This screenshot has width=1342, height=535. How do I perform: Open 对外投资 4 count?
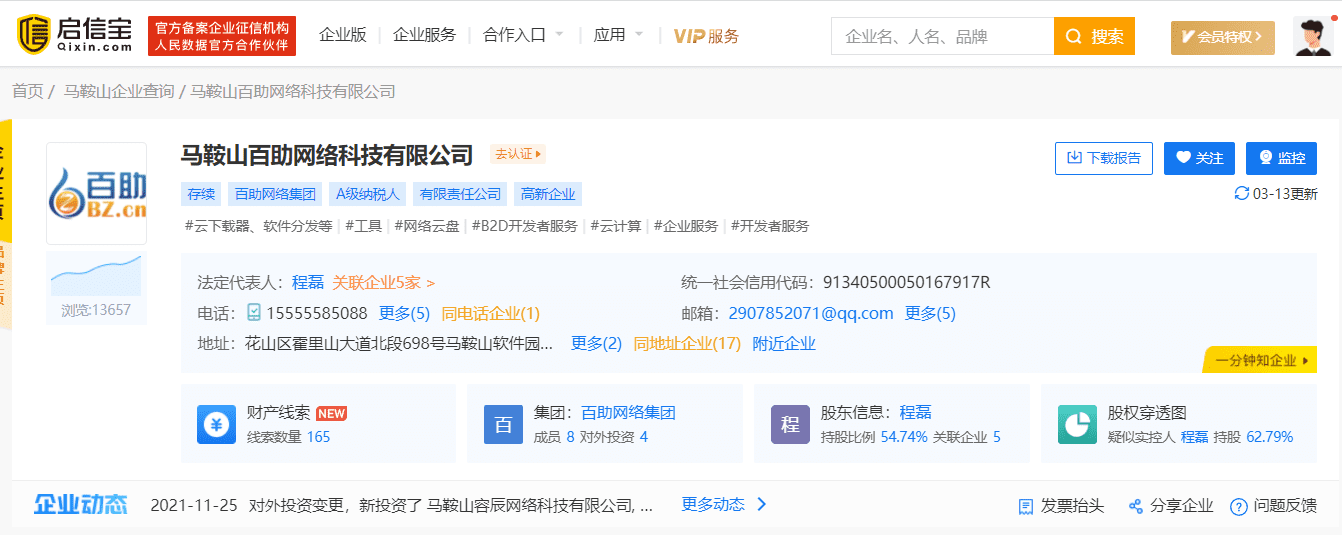click(x=644, y=437)
